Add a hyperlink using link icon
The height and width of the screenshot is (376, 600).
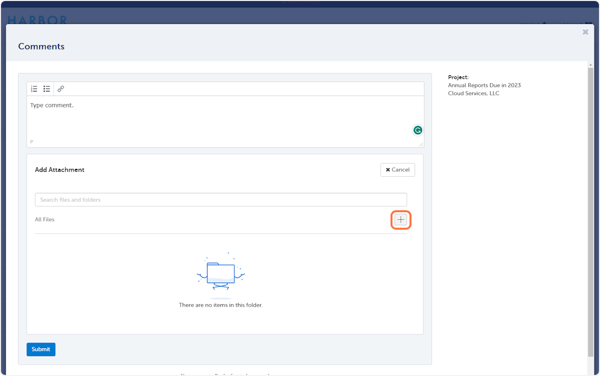[x=60, y=89]
